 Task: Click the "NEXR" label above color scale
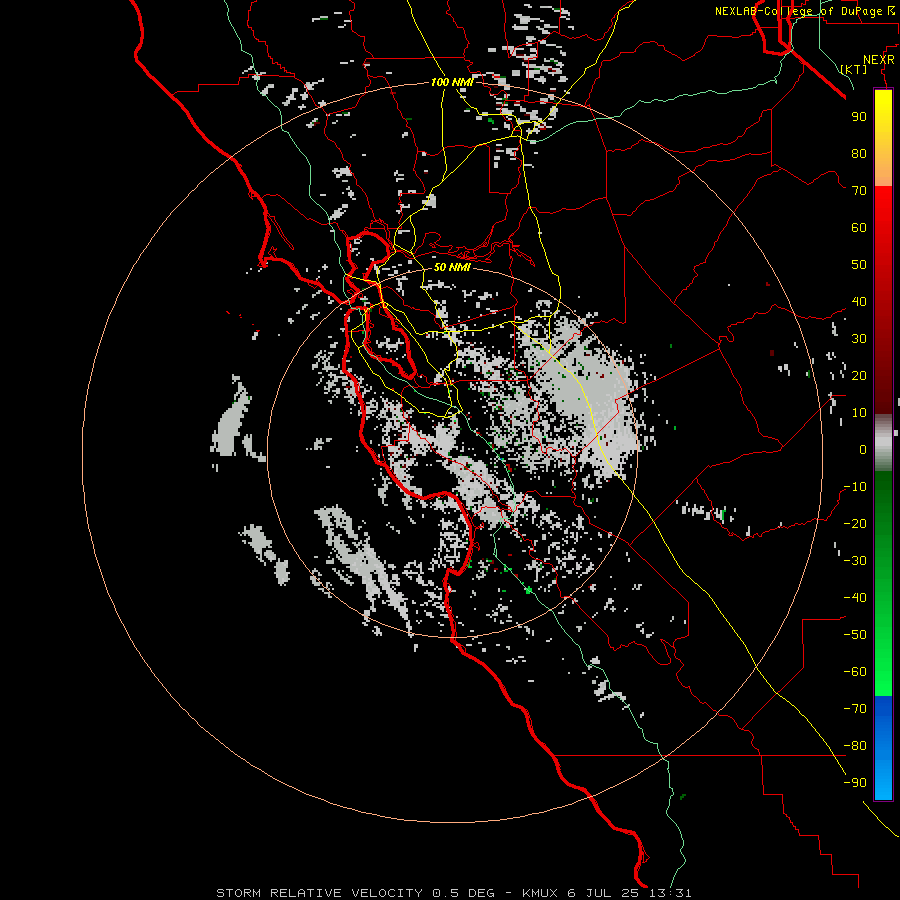(x=879, y=60)
